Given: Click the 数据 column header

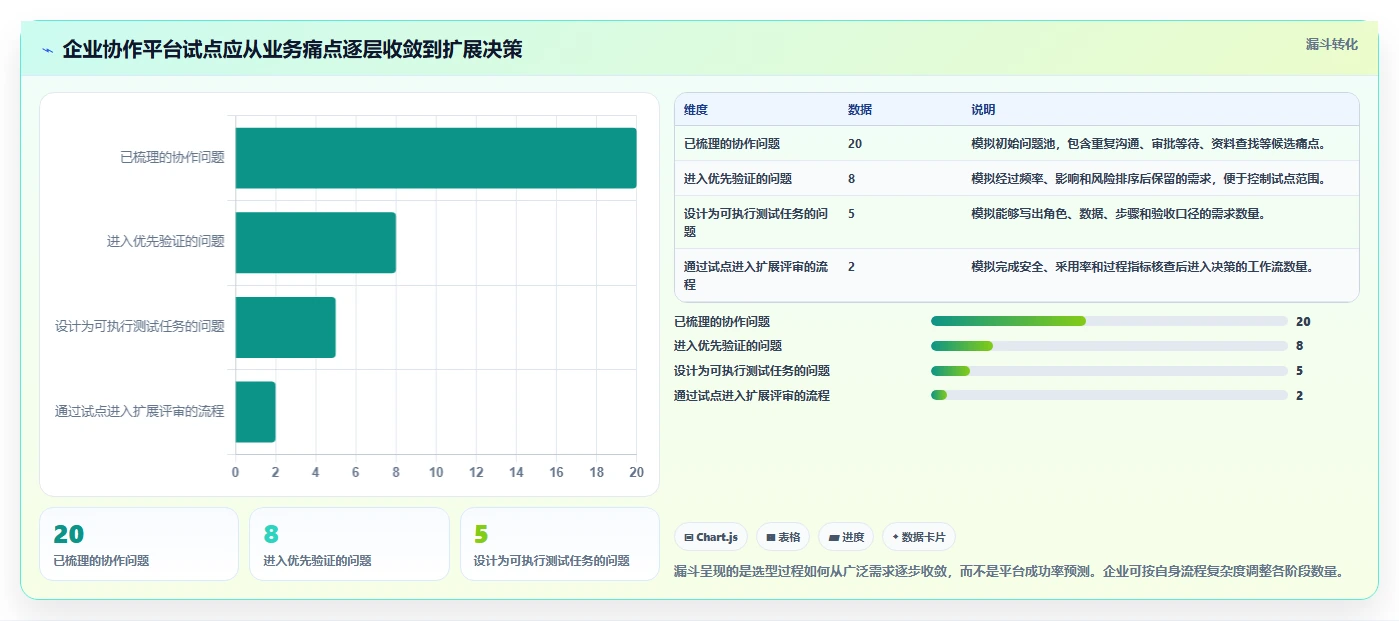Looking at the screenshot, I should point(860,110).
